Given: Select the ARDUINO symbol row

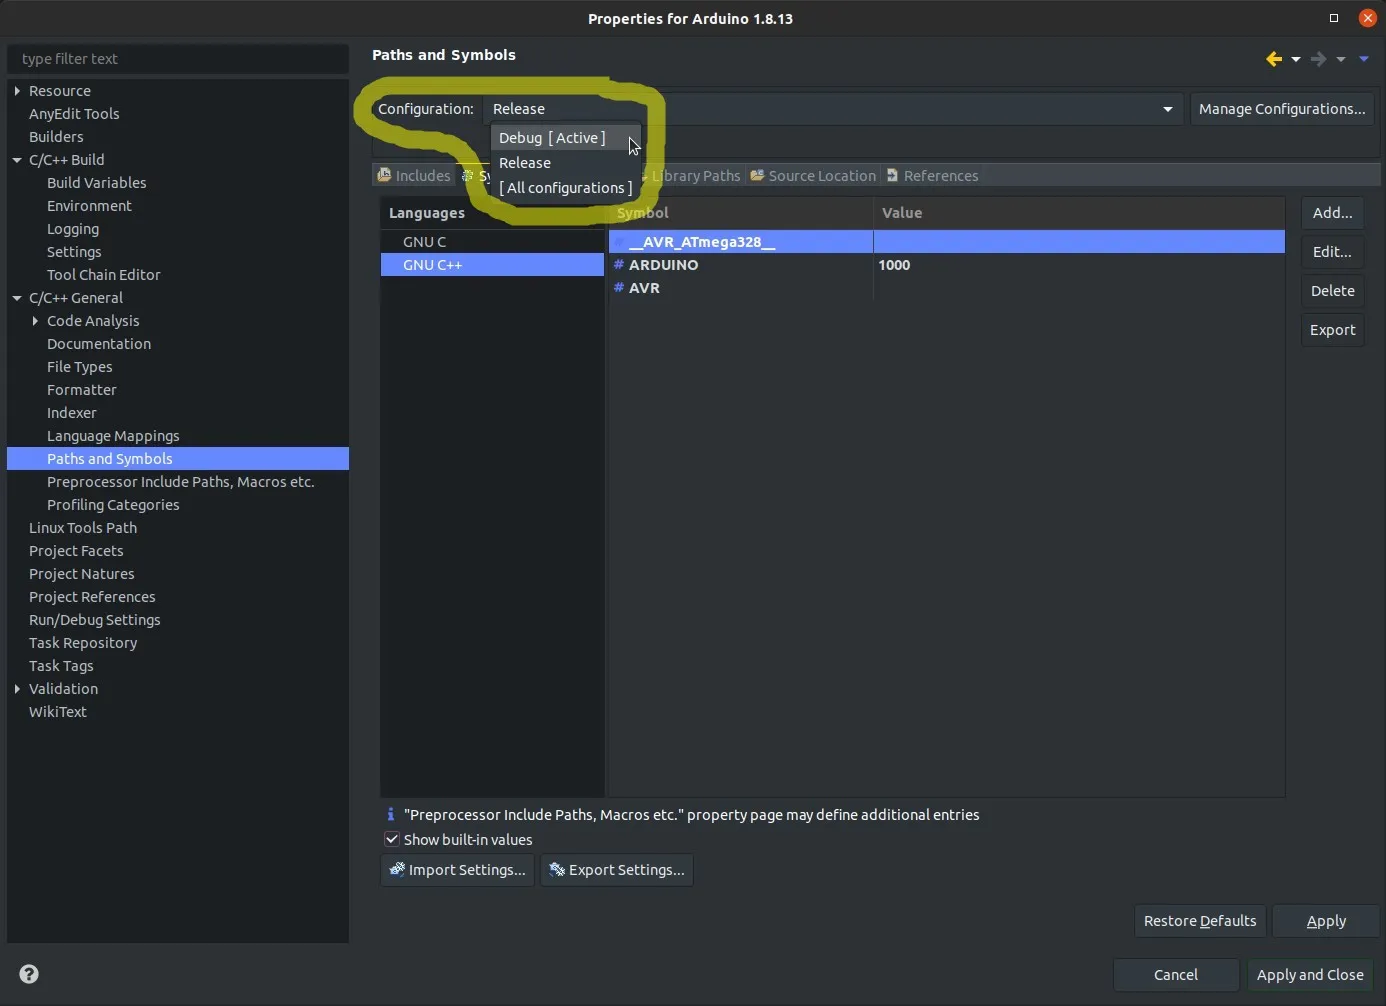Looking at the screenshot, I should (946, 265).
